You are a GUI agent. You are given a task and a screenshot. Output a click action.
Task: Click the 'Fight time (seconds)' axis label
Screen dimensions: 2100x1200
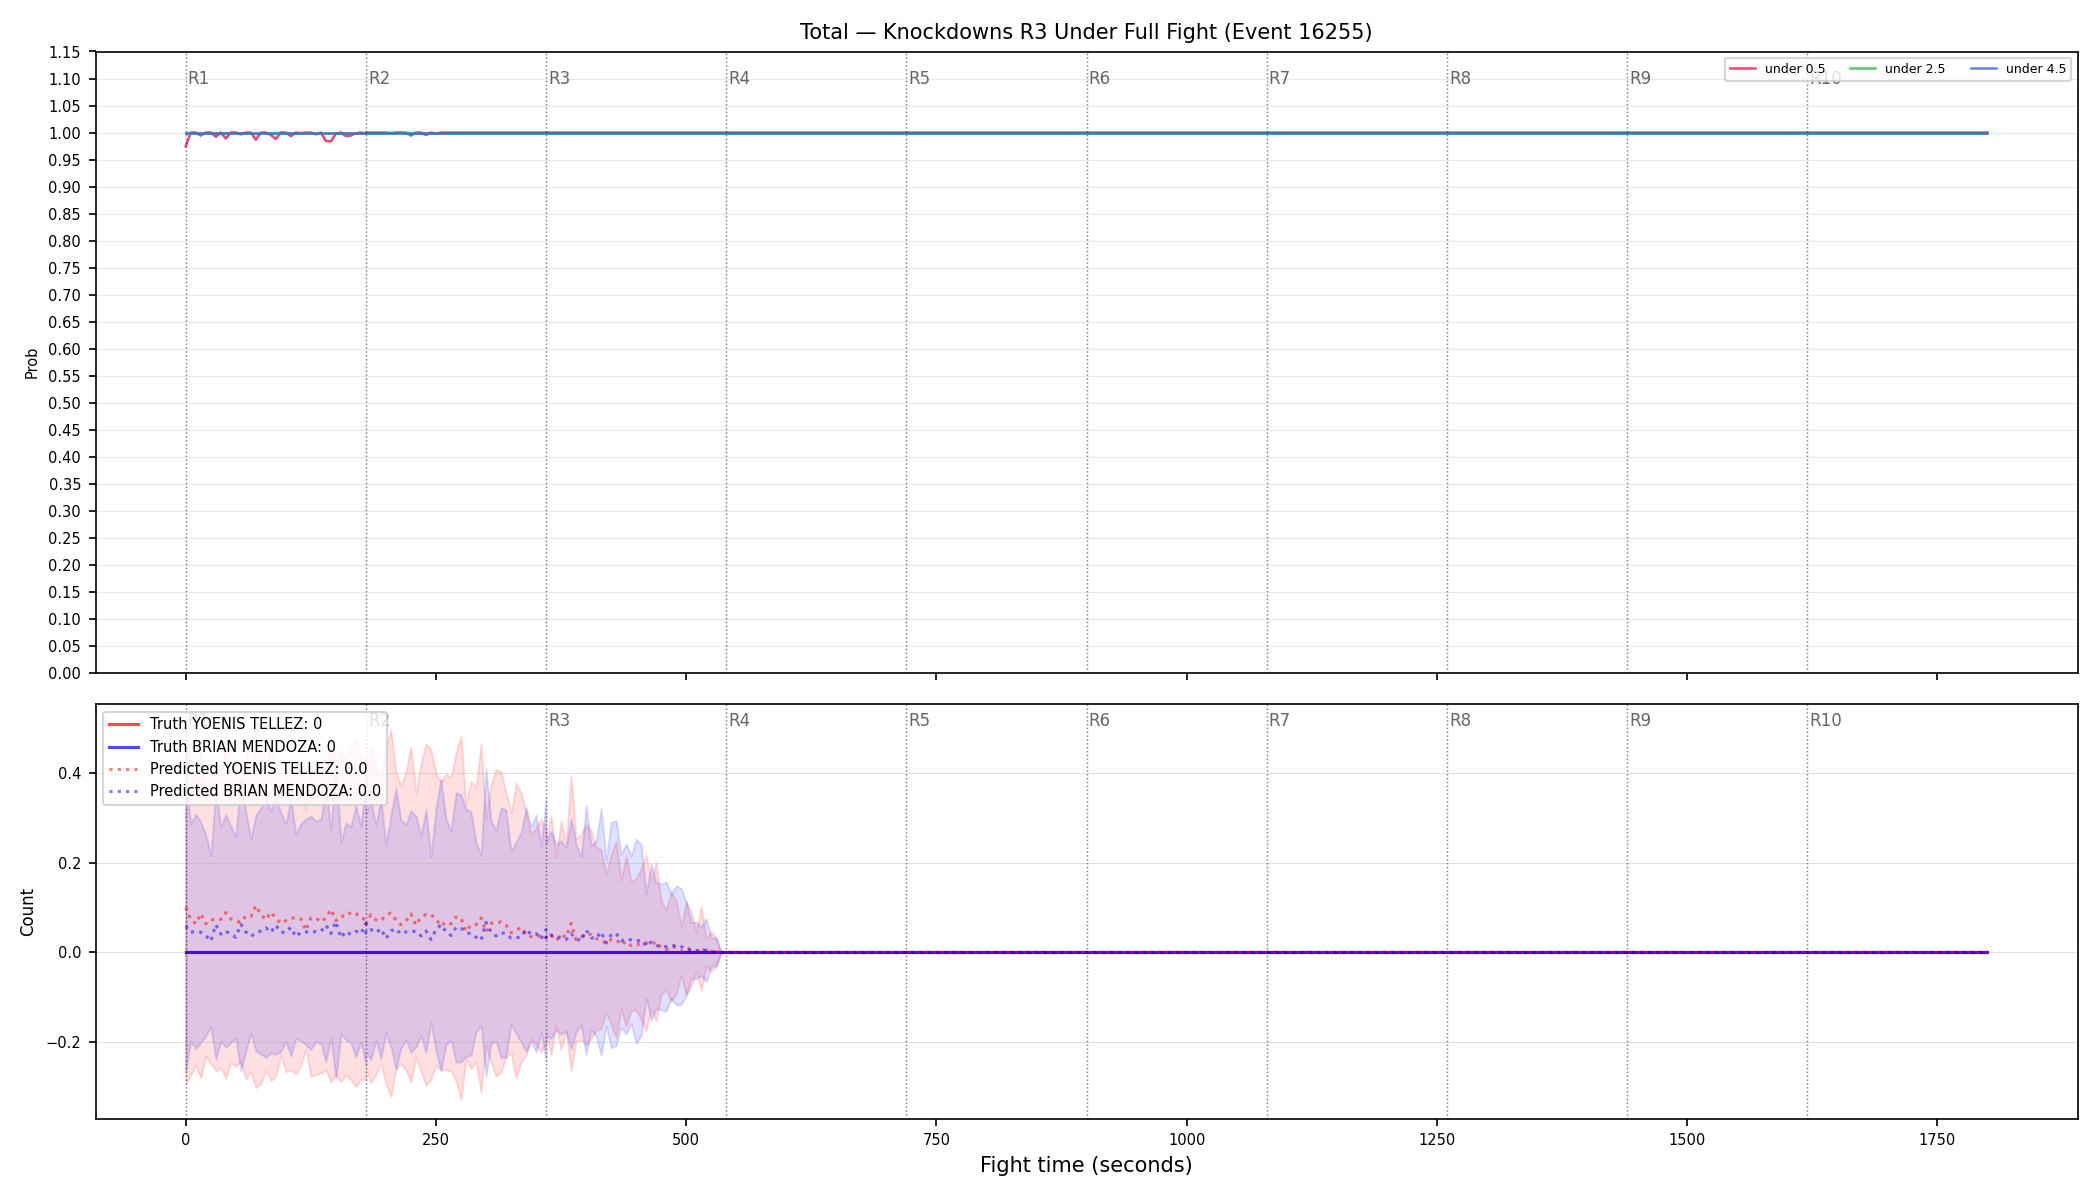1086,1165
